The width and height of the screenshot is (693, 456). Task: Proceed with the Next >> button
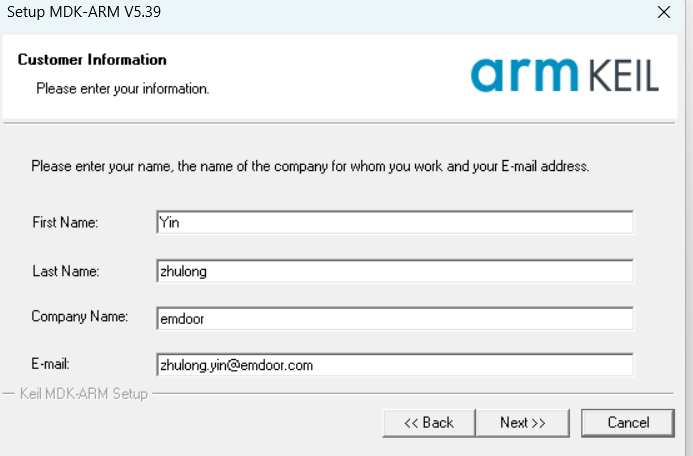522,423
